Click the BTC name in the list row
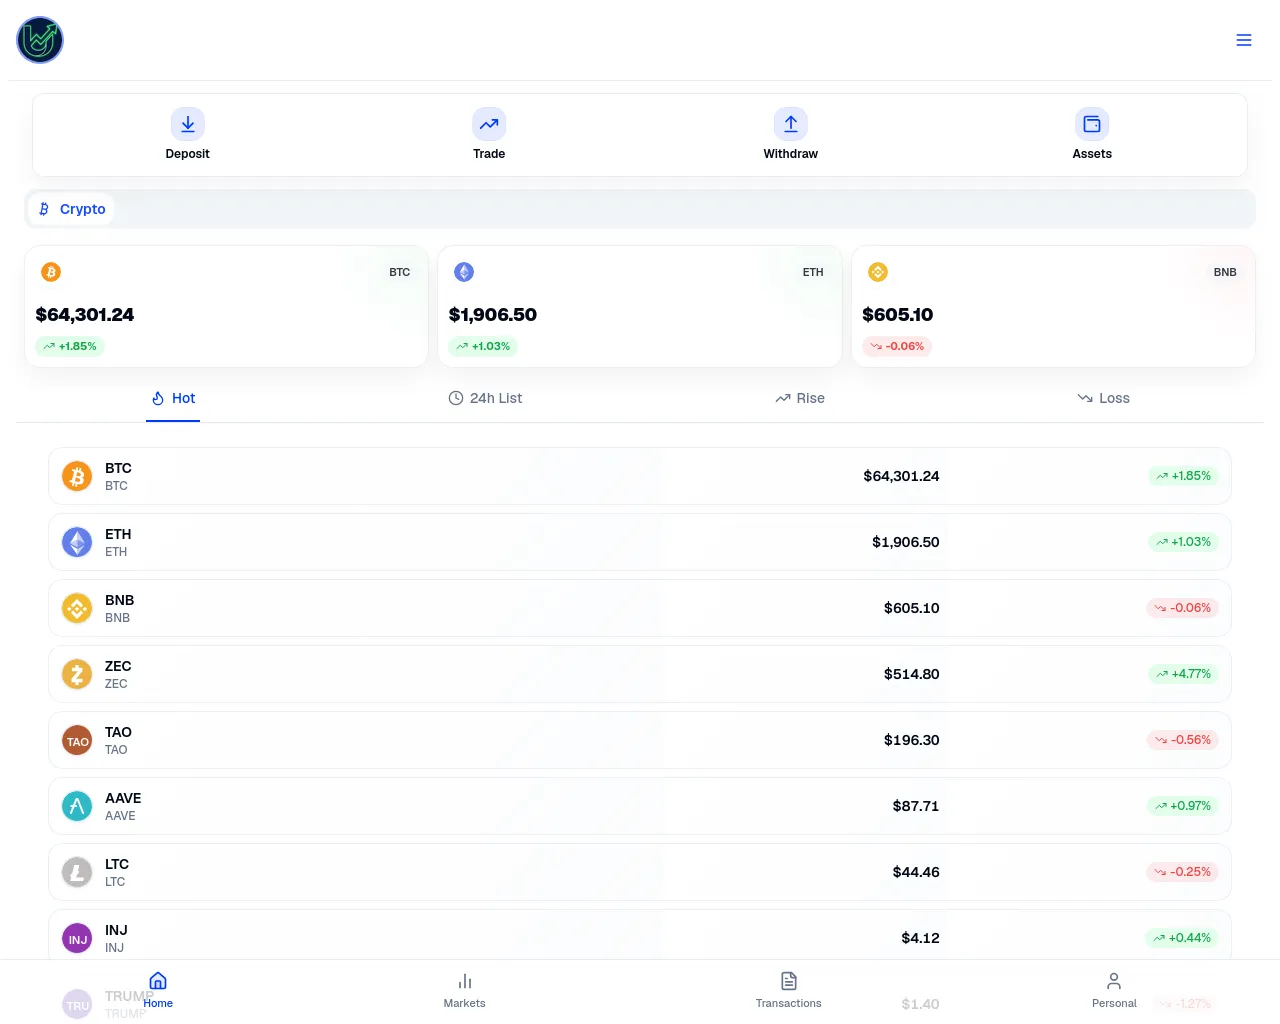The height and width of the screenshot is (1024, 1280). coord(118,468)
